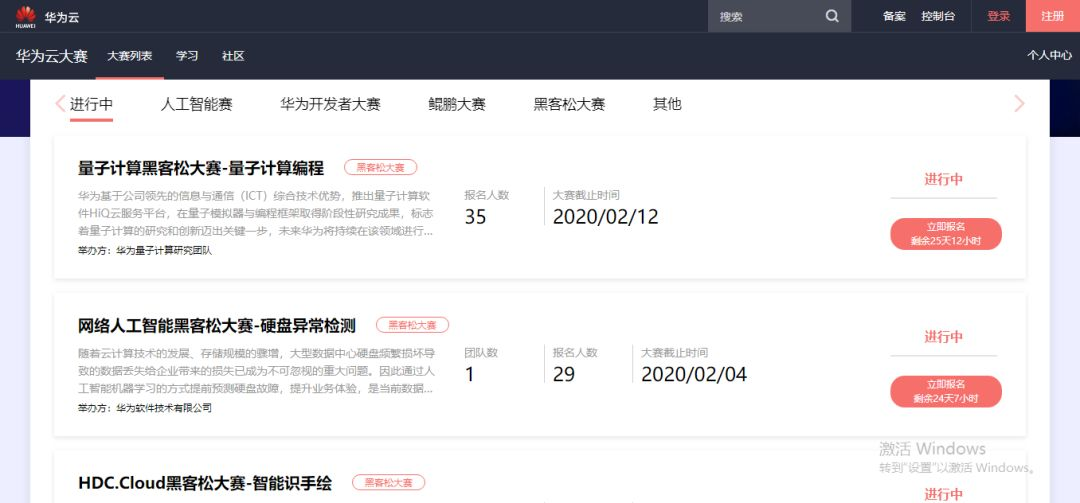This screenshot has width=1080, height=503.
Task: Click the quantum contest description paragraph
Action: [256, 213]
